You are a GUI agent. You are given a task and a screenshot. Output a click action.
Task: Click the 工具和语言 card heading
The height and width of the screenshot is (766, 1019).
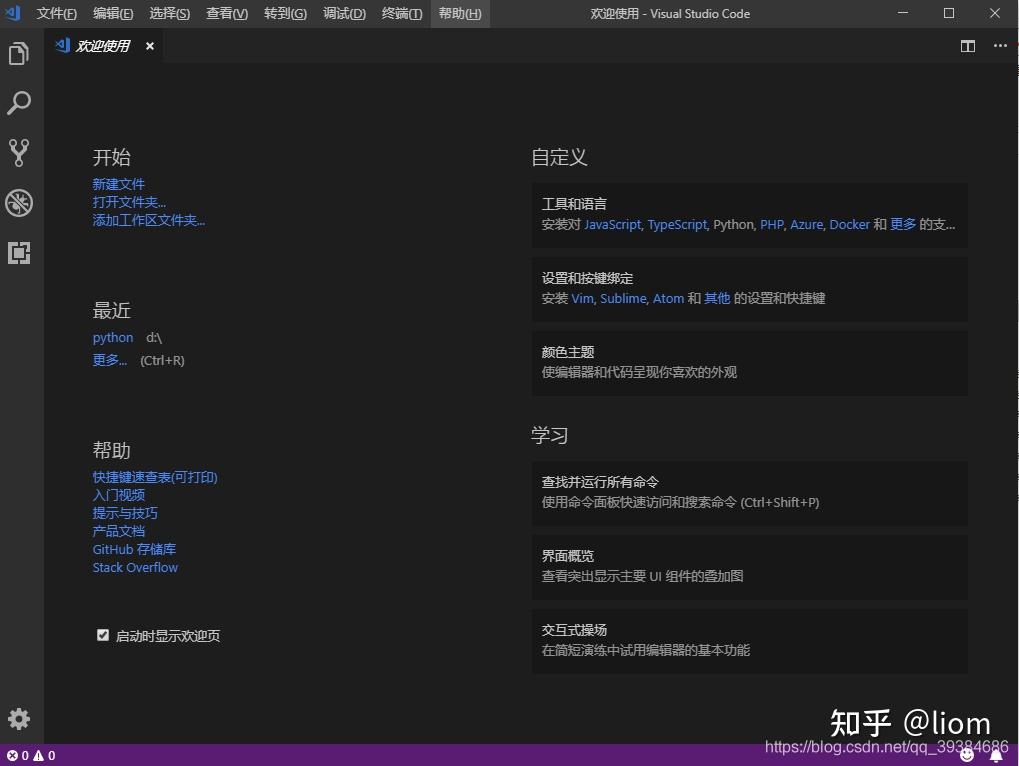click(574, 204)
